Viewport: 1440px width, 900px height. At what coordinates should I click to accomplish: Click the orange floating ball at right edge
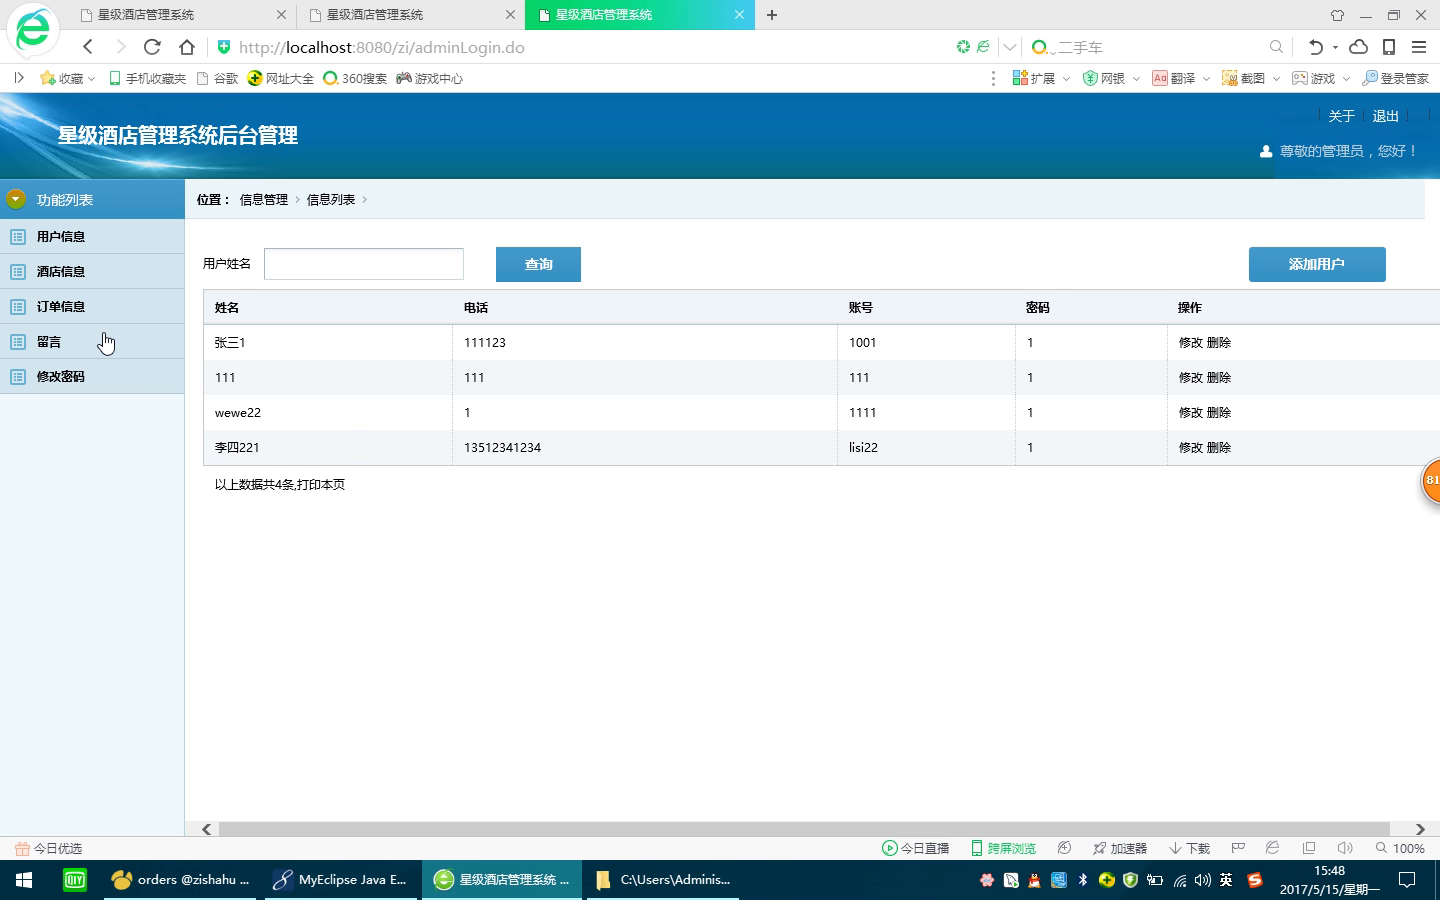click(1431, 480)
